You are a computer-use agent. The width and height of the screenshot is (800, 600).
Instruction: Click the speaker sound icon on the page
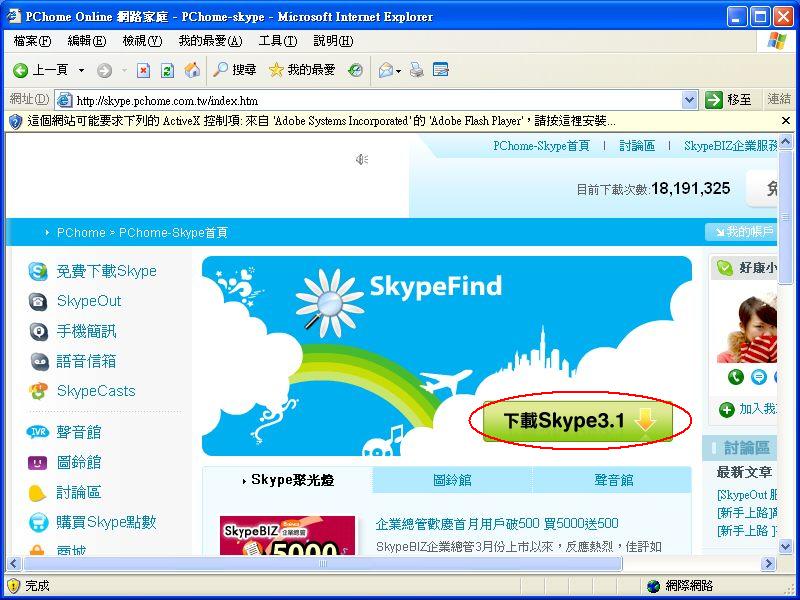tap(362, 160)
